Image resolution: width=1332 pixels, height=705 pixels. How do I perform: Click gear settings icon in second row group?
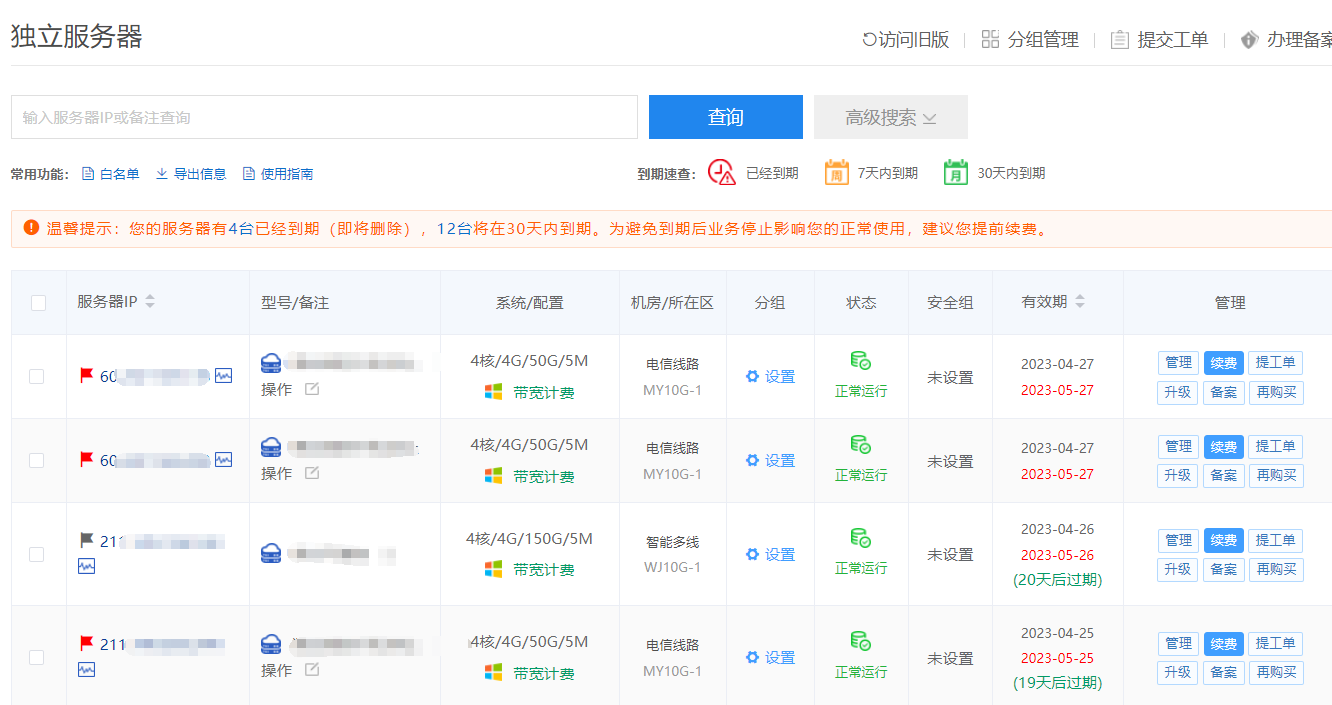tap(753, 461)
